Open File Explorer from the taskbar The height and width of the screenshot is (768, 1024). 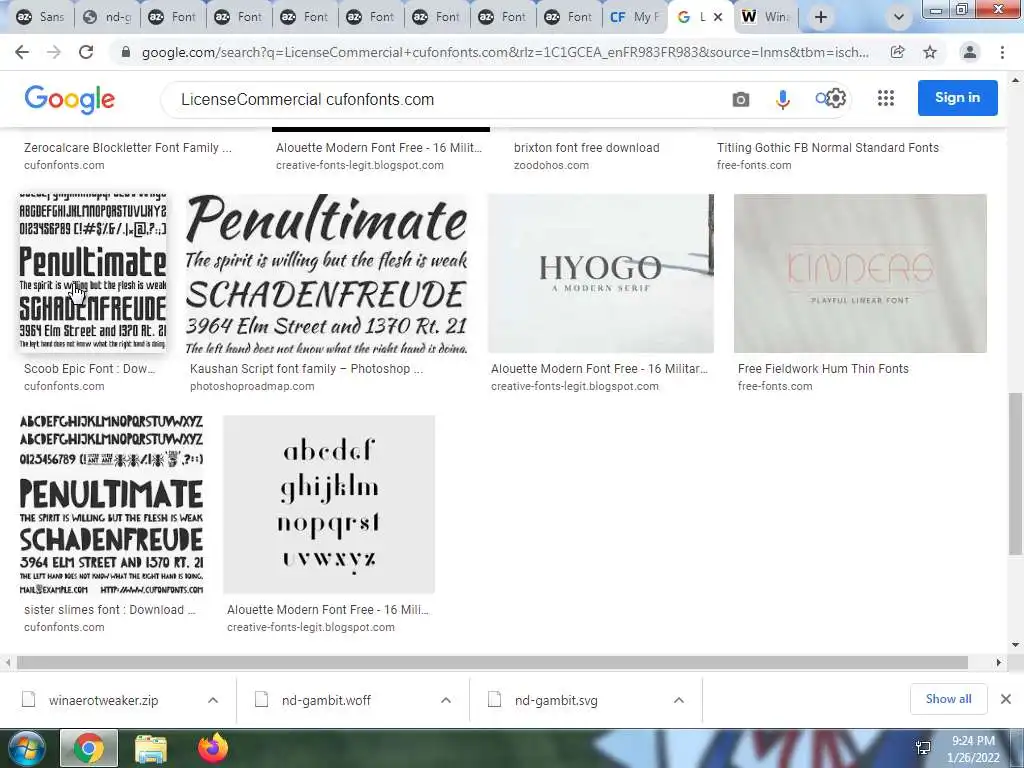[x=151, y=748]
